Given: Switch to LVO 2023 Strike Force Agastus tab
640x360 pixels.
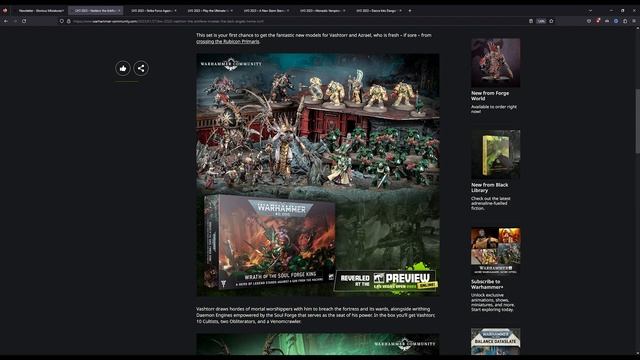Looking at the screenshot, I should click(x=151, y=11).
